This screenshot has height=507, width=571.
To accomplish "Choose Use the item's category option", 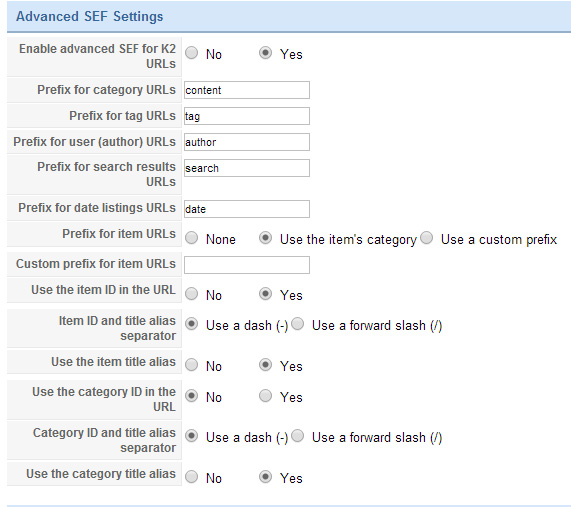I will 265,238.
